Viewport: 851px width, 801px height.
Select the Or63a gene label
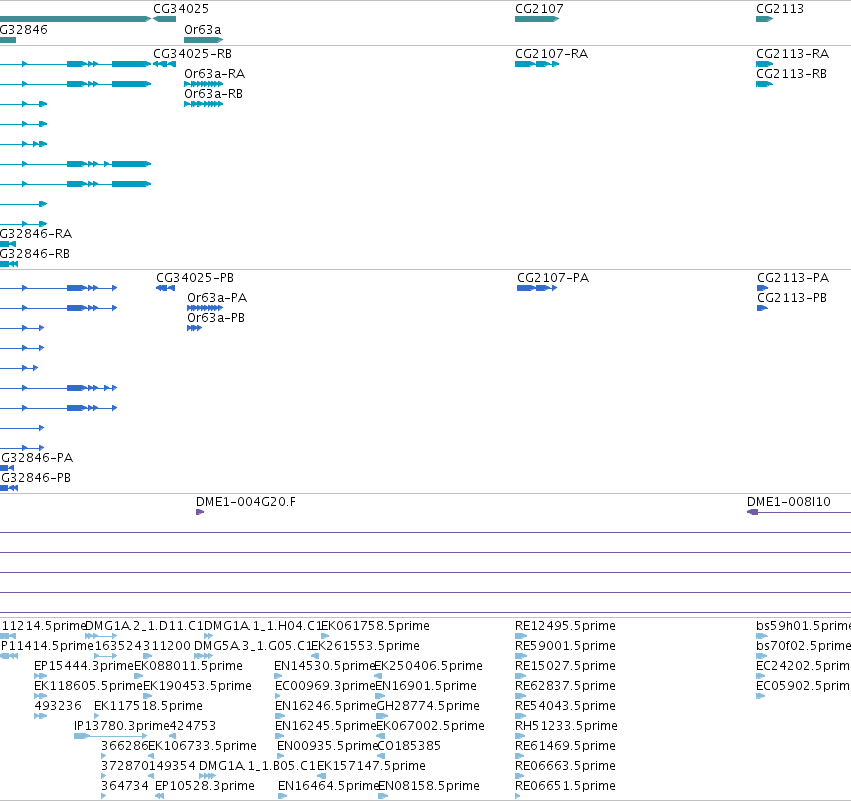202,29
